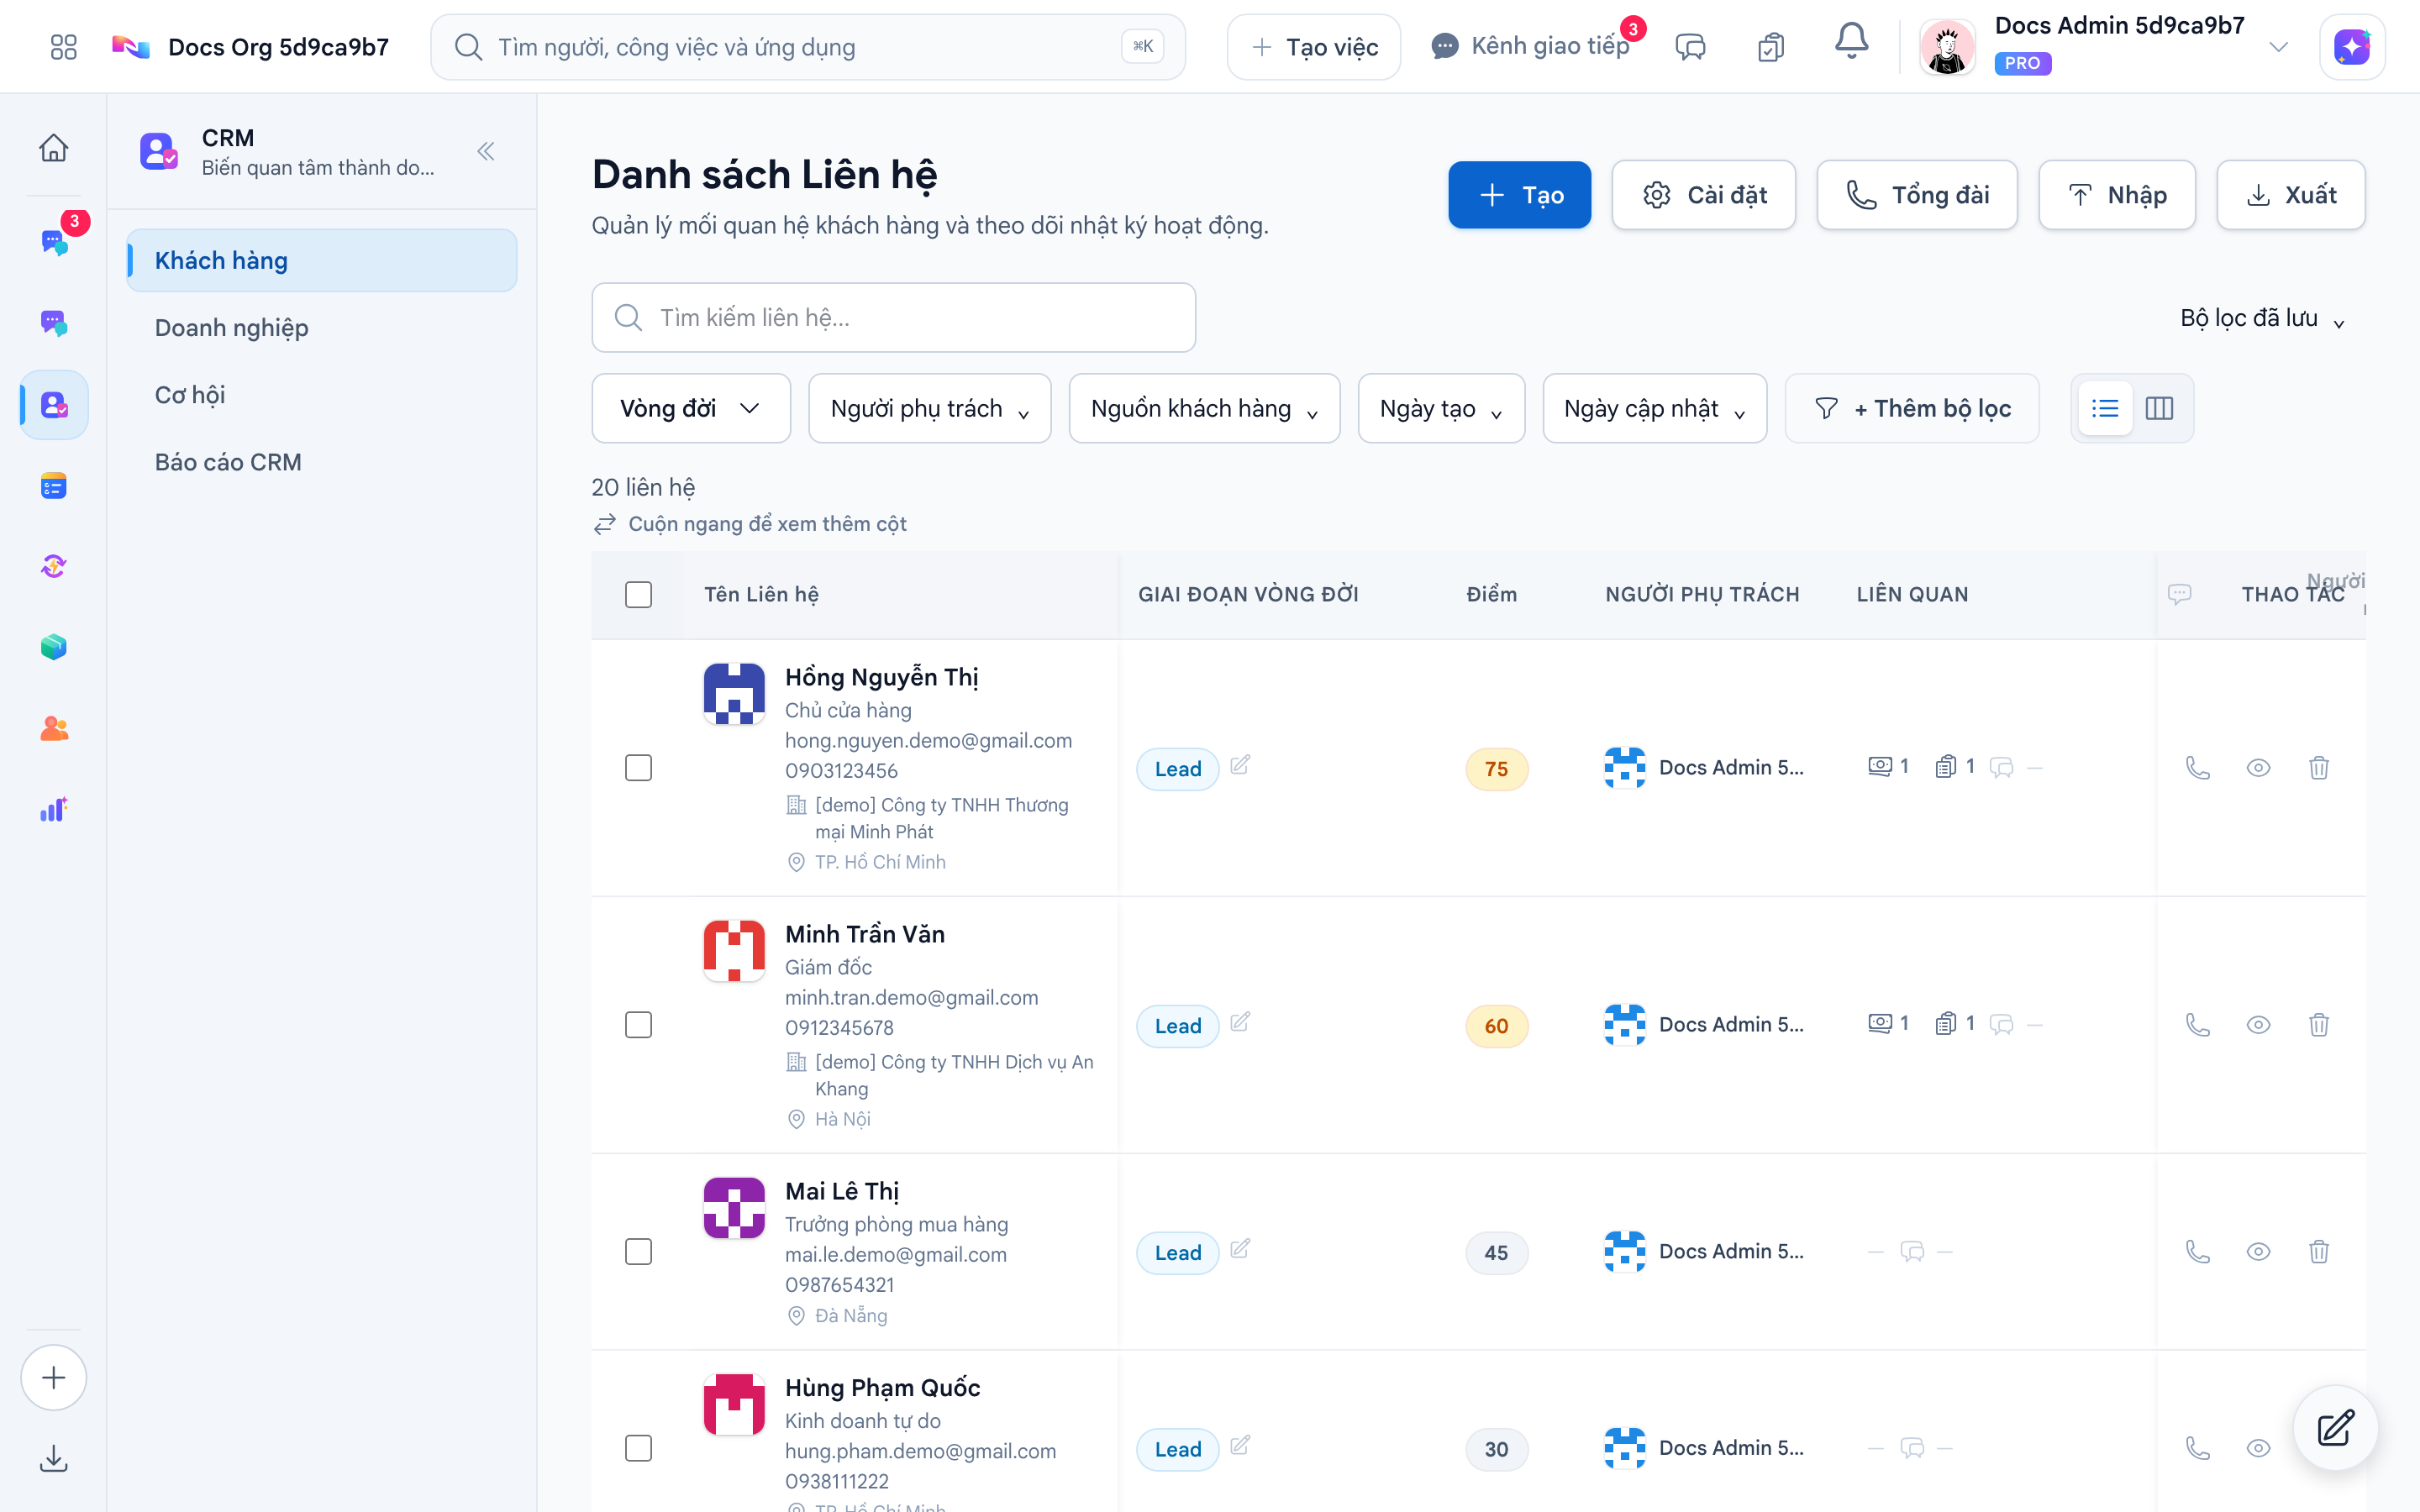Open the Báo cáo CRM menu item
This screenshot has height=1512, width=2420.
tap(322, 462)
